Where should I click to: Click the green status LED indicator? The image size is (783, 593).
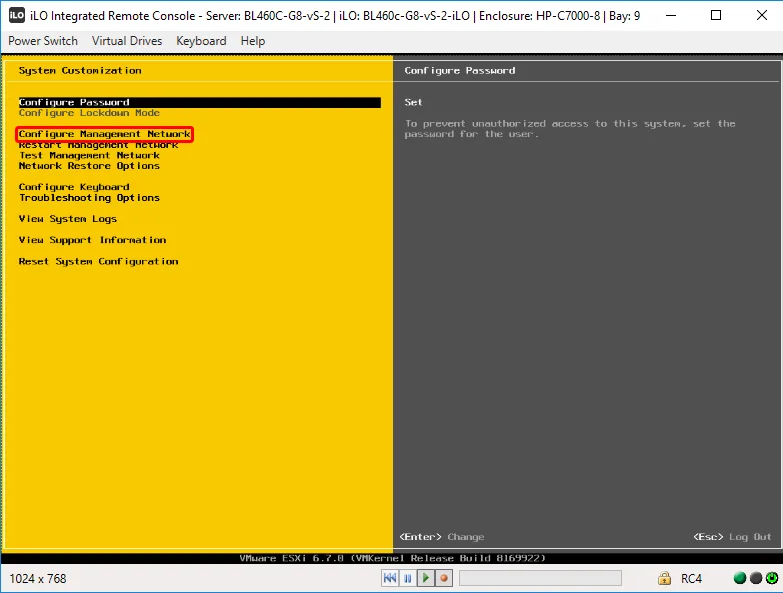pyautogui.click(x=740, y=578)
